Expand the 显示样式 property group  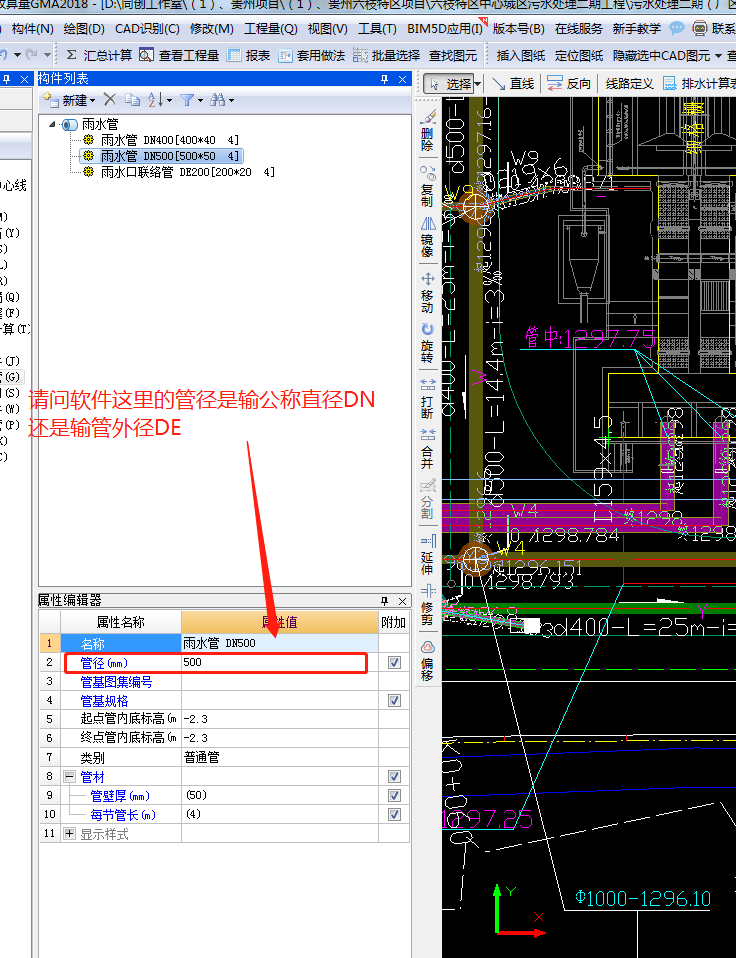[x=70, y=833]
